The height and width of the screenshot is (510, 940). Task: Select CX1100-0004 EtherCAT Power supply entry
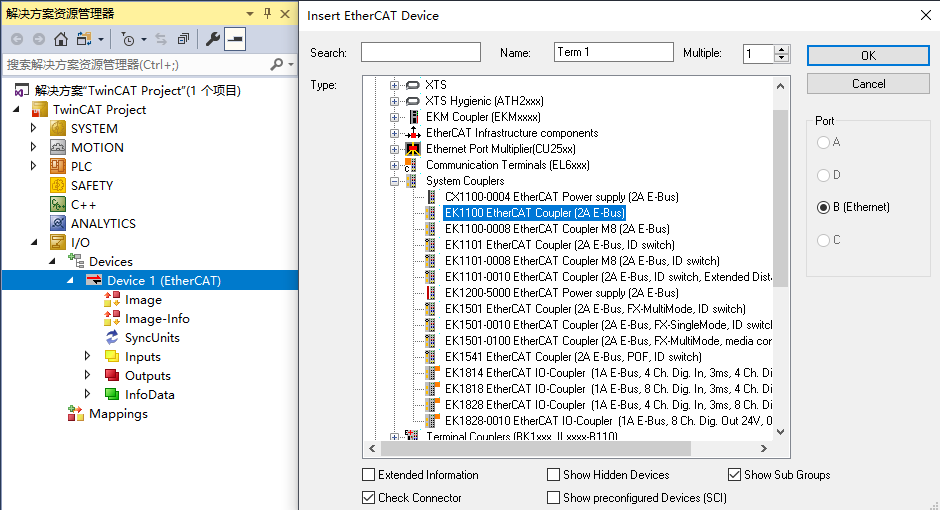tap(562, 197)
